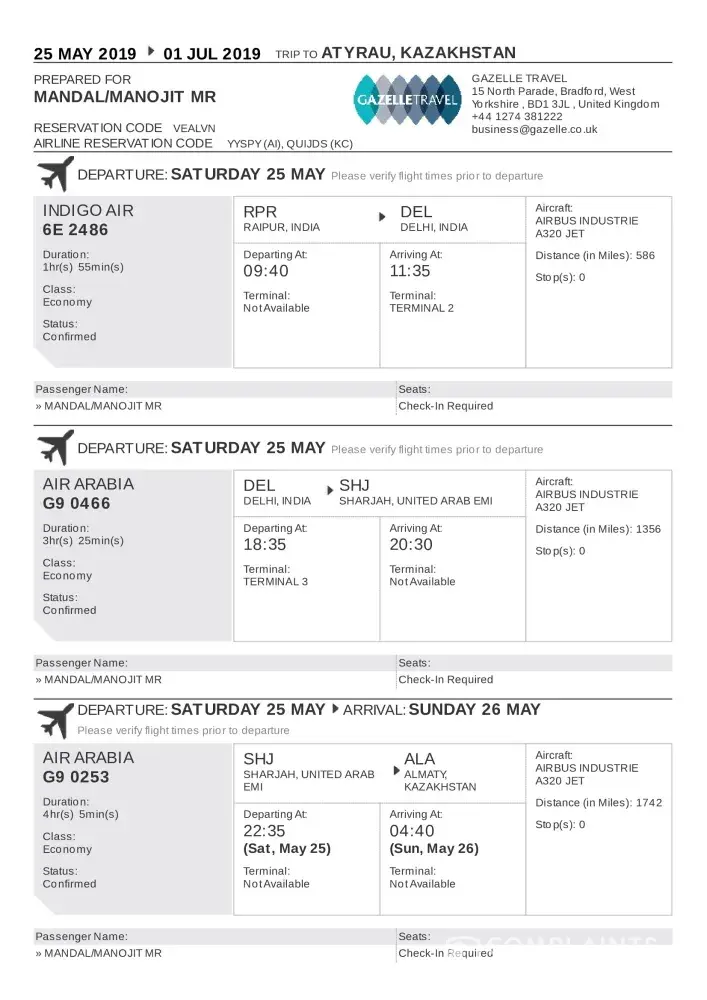Click the flight number G9 0466

click(76, 503)
